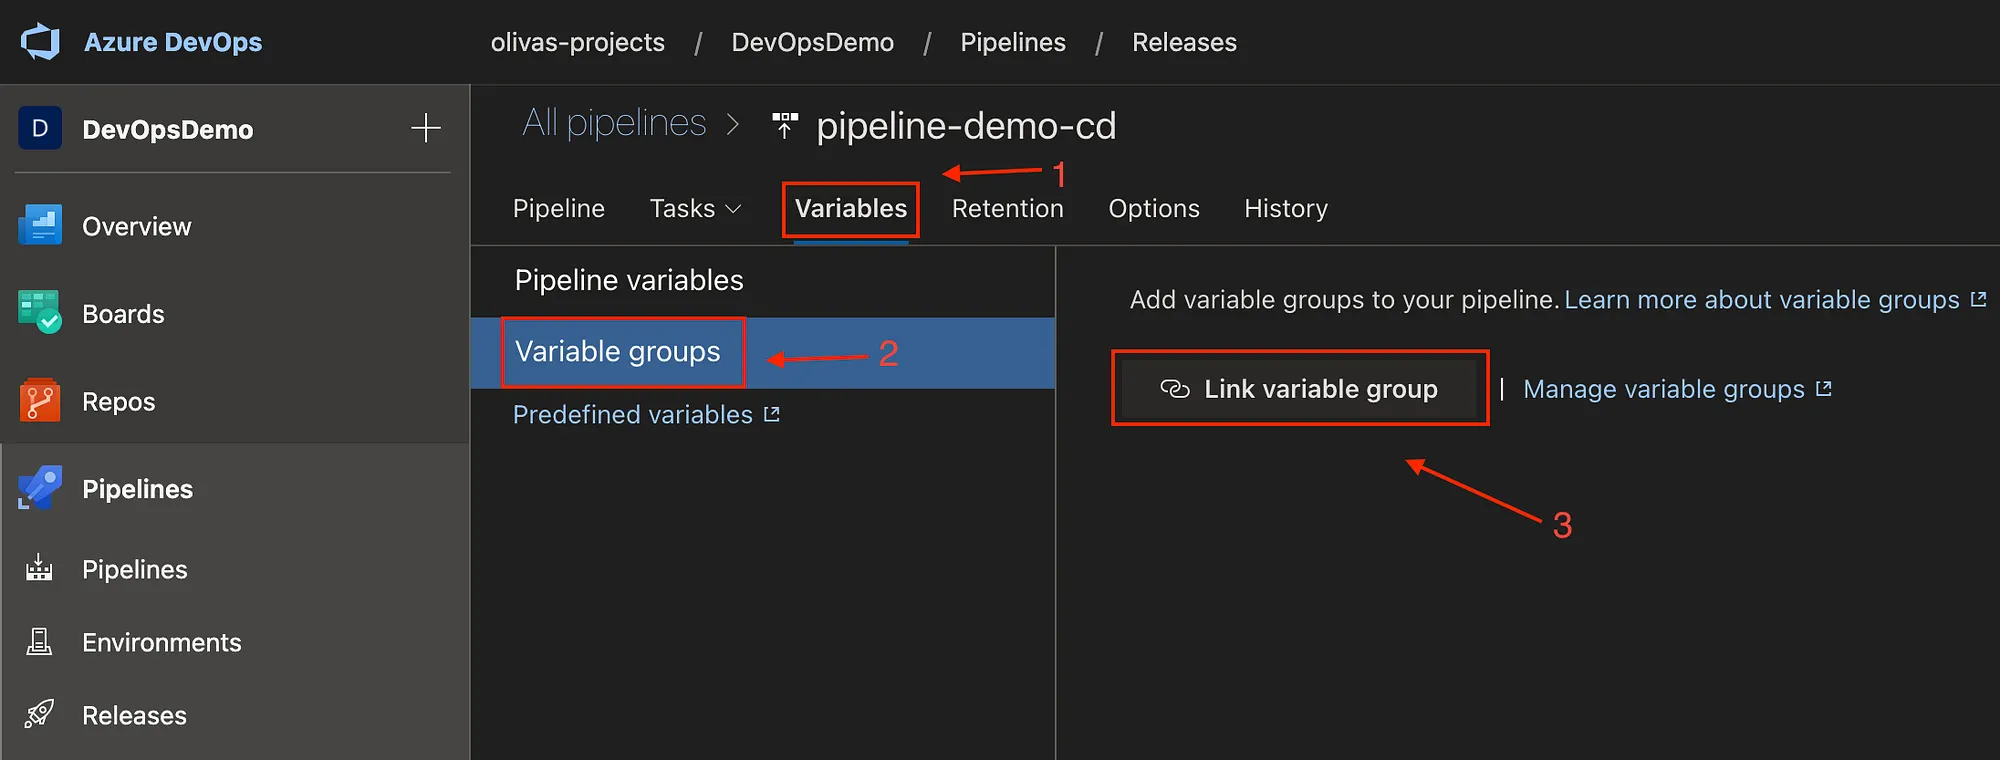Open the Options tab
Screen dimensions: 2000x760
click(1154, 208)
